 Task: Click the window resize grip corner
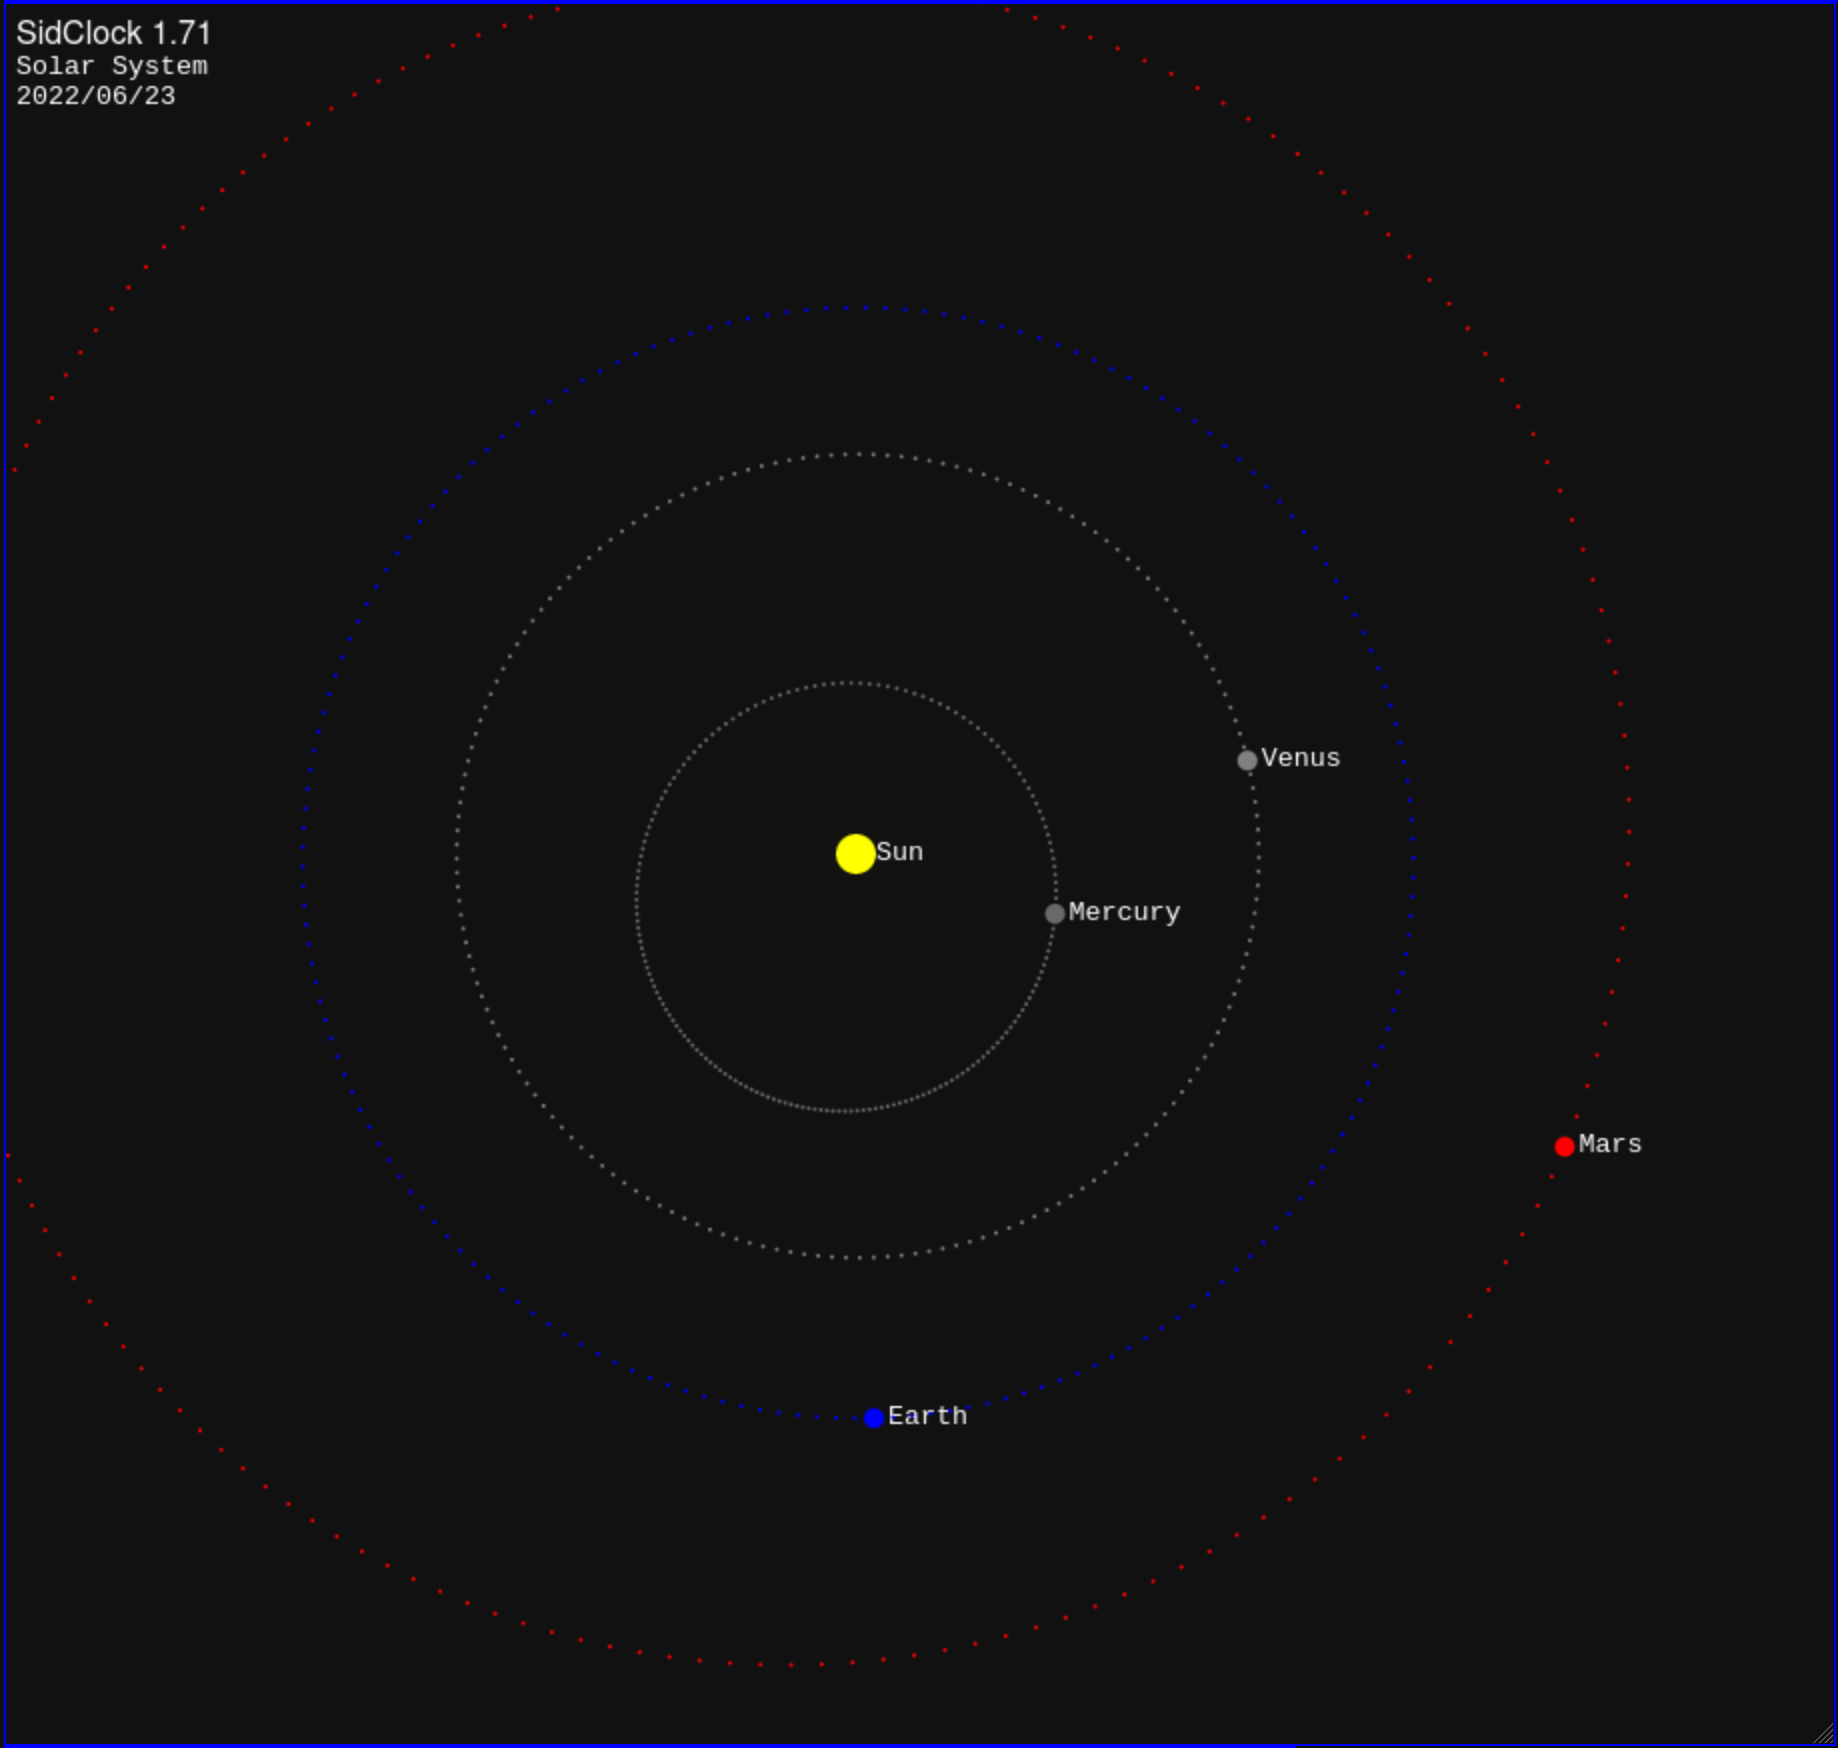pyautogui.click(x=1823, y=1734)
